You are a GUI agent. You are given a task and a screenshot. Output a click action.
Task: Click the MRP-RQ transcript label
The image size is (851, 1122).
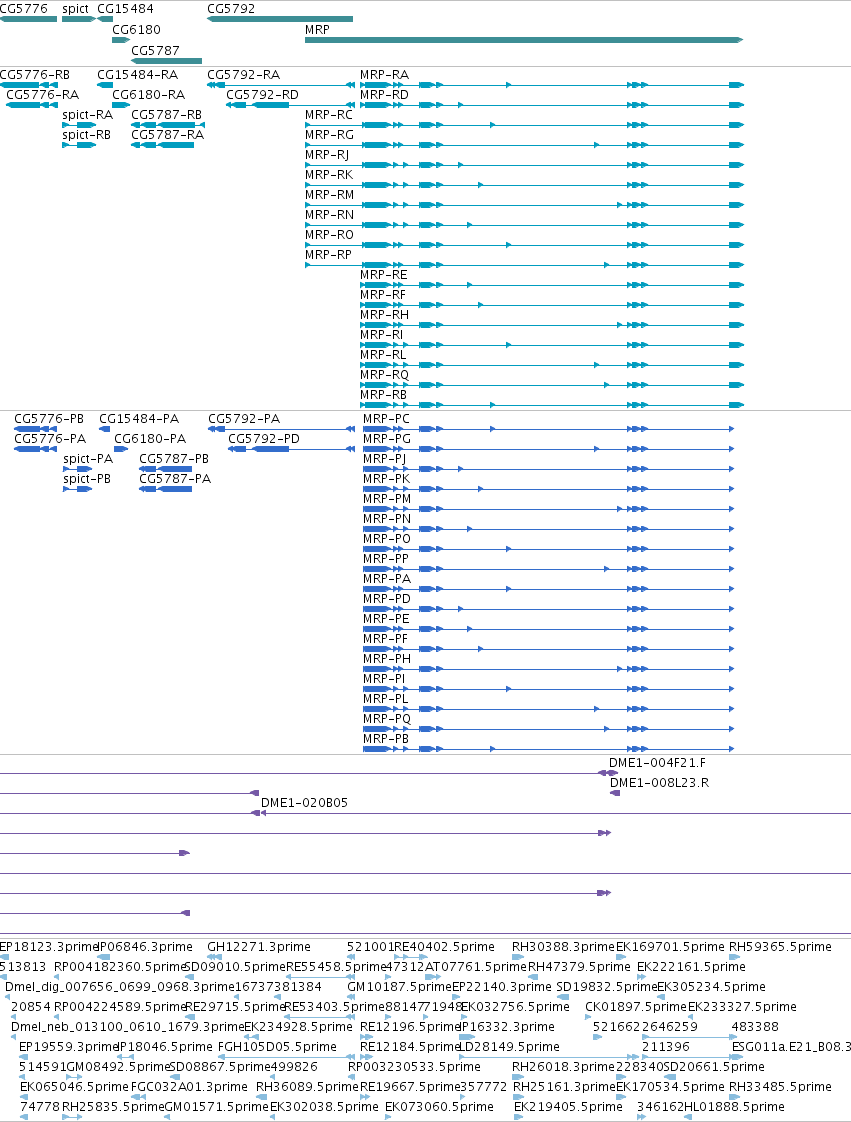(384, 375)
